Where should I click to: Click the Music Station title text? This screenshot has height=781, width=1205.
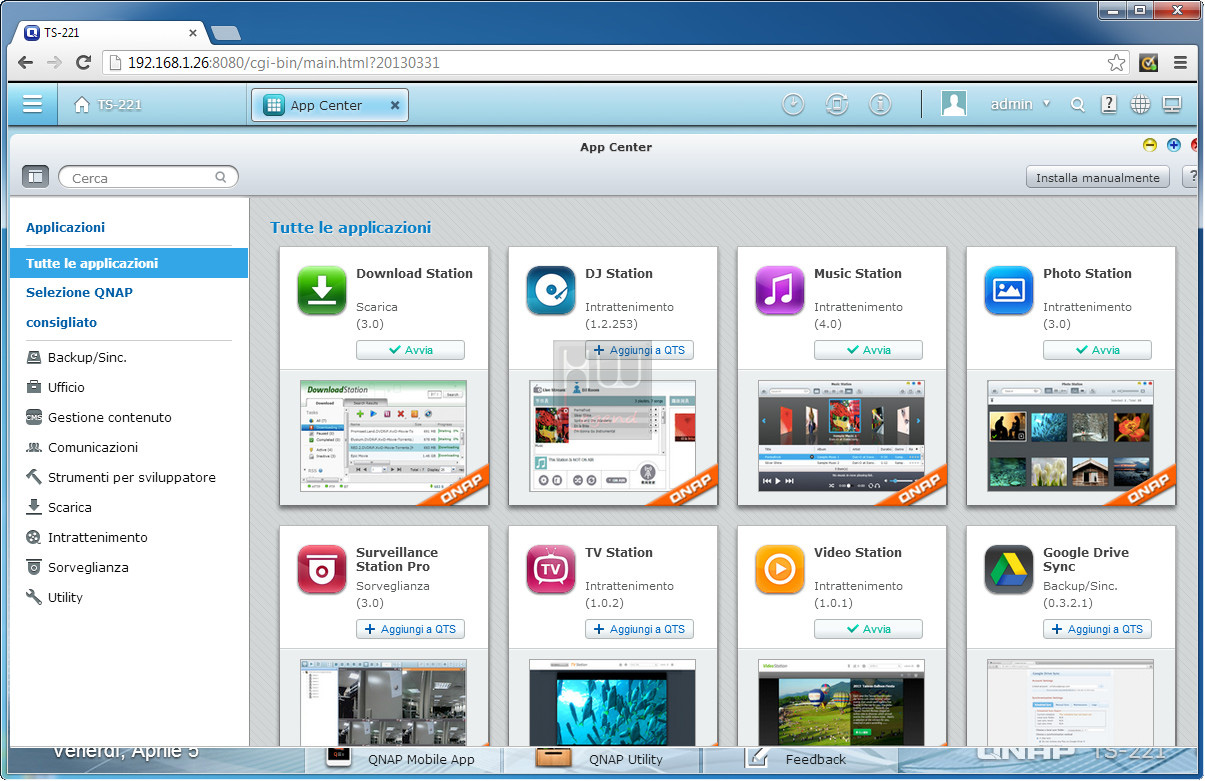857,273
